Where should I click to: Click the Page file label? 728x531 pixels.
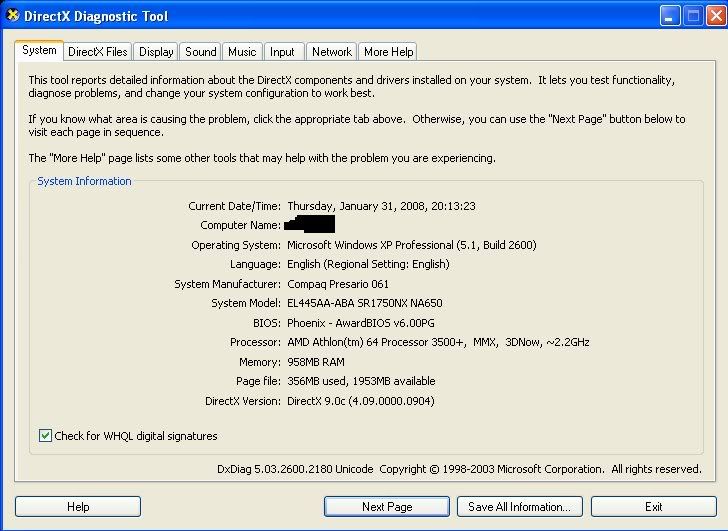pyautogui.click(x=258, y=381)
